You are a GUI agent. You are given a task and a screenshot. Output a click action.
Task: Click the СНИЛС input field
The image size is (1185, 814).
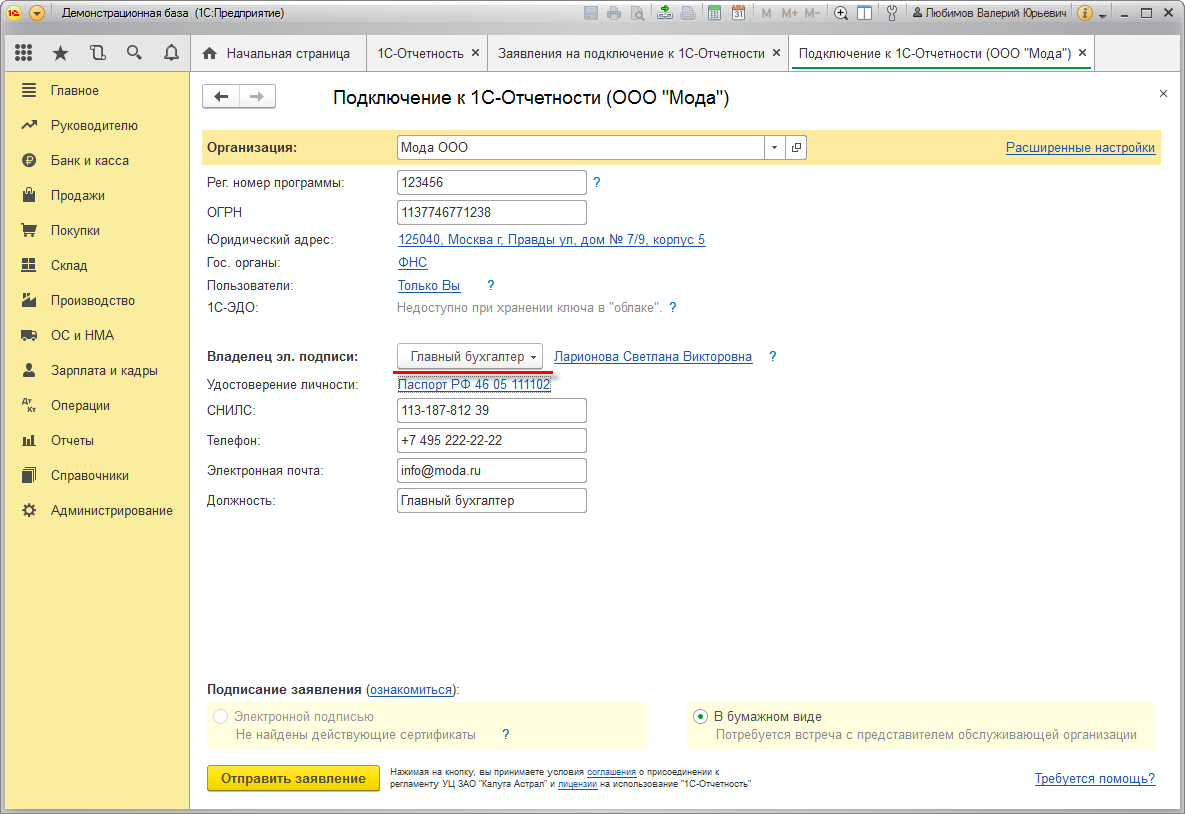492,410
